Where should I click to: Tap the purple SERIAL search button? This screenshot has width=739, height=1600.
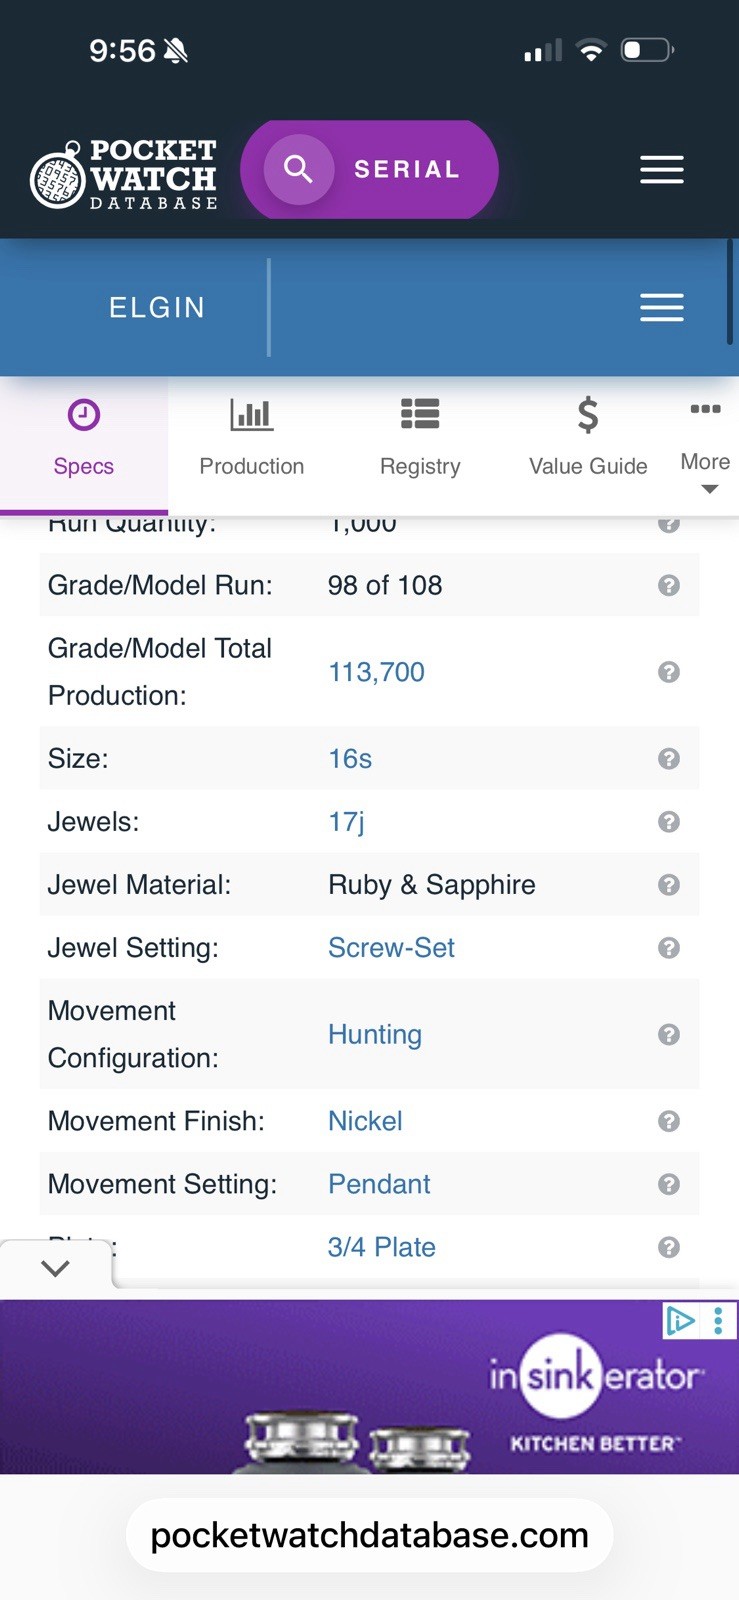369,169
